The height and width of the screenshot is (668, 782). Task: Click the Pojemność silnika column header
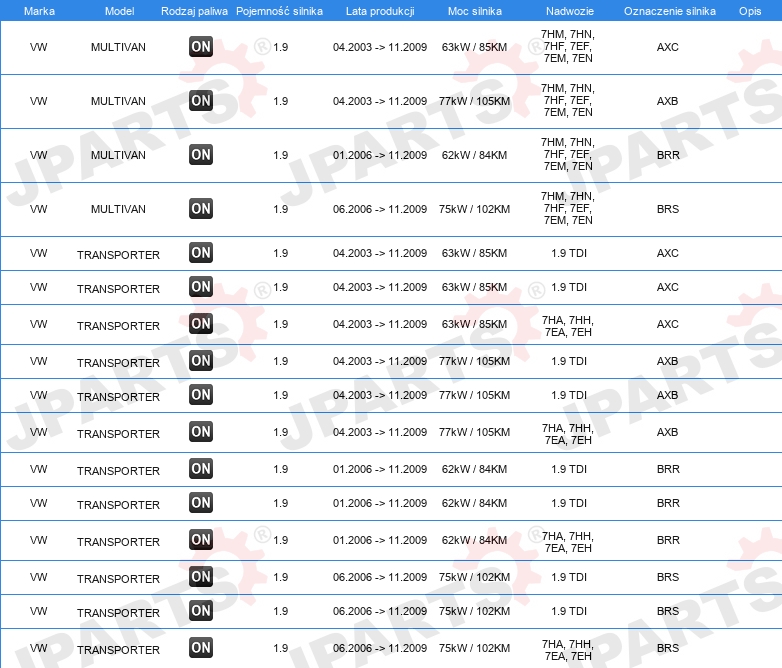click(x=279, y=11)
